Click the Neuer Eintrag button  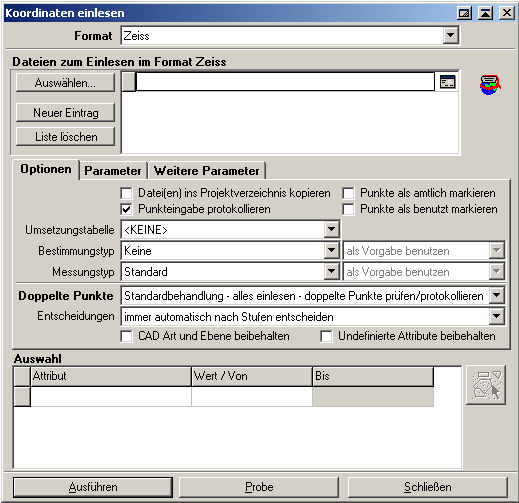point(65,113)
